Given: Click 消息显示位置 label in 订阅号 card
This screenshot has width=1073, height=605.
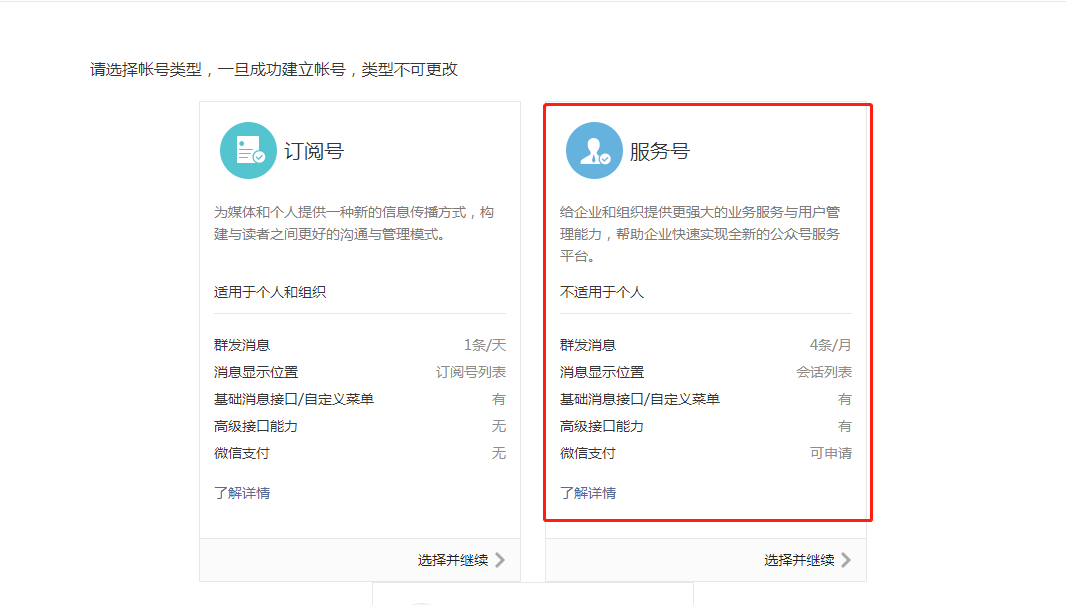Looking at the screenshot, I should [x=256, y=372].
